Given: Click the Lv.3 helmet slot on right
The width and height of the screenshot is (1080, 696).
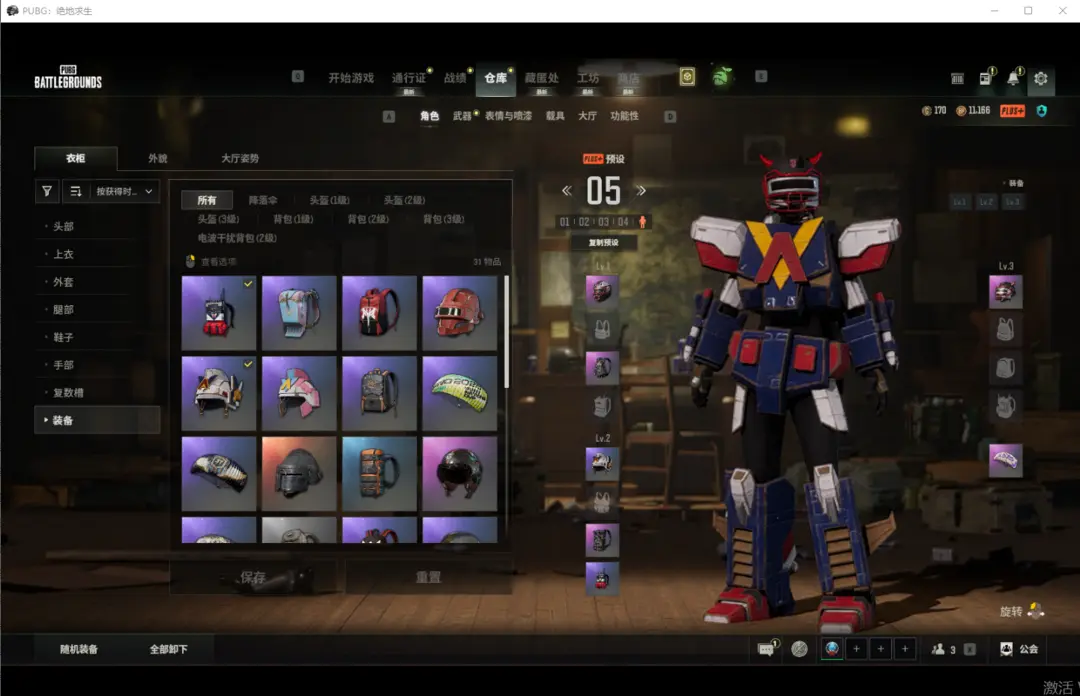Looking at the screenshot, I should [x=1005, y=291].
